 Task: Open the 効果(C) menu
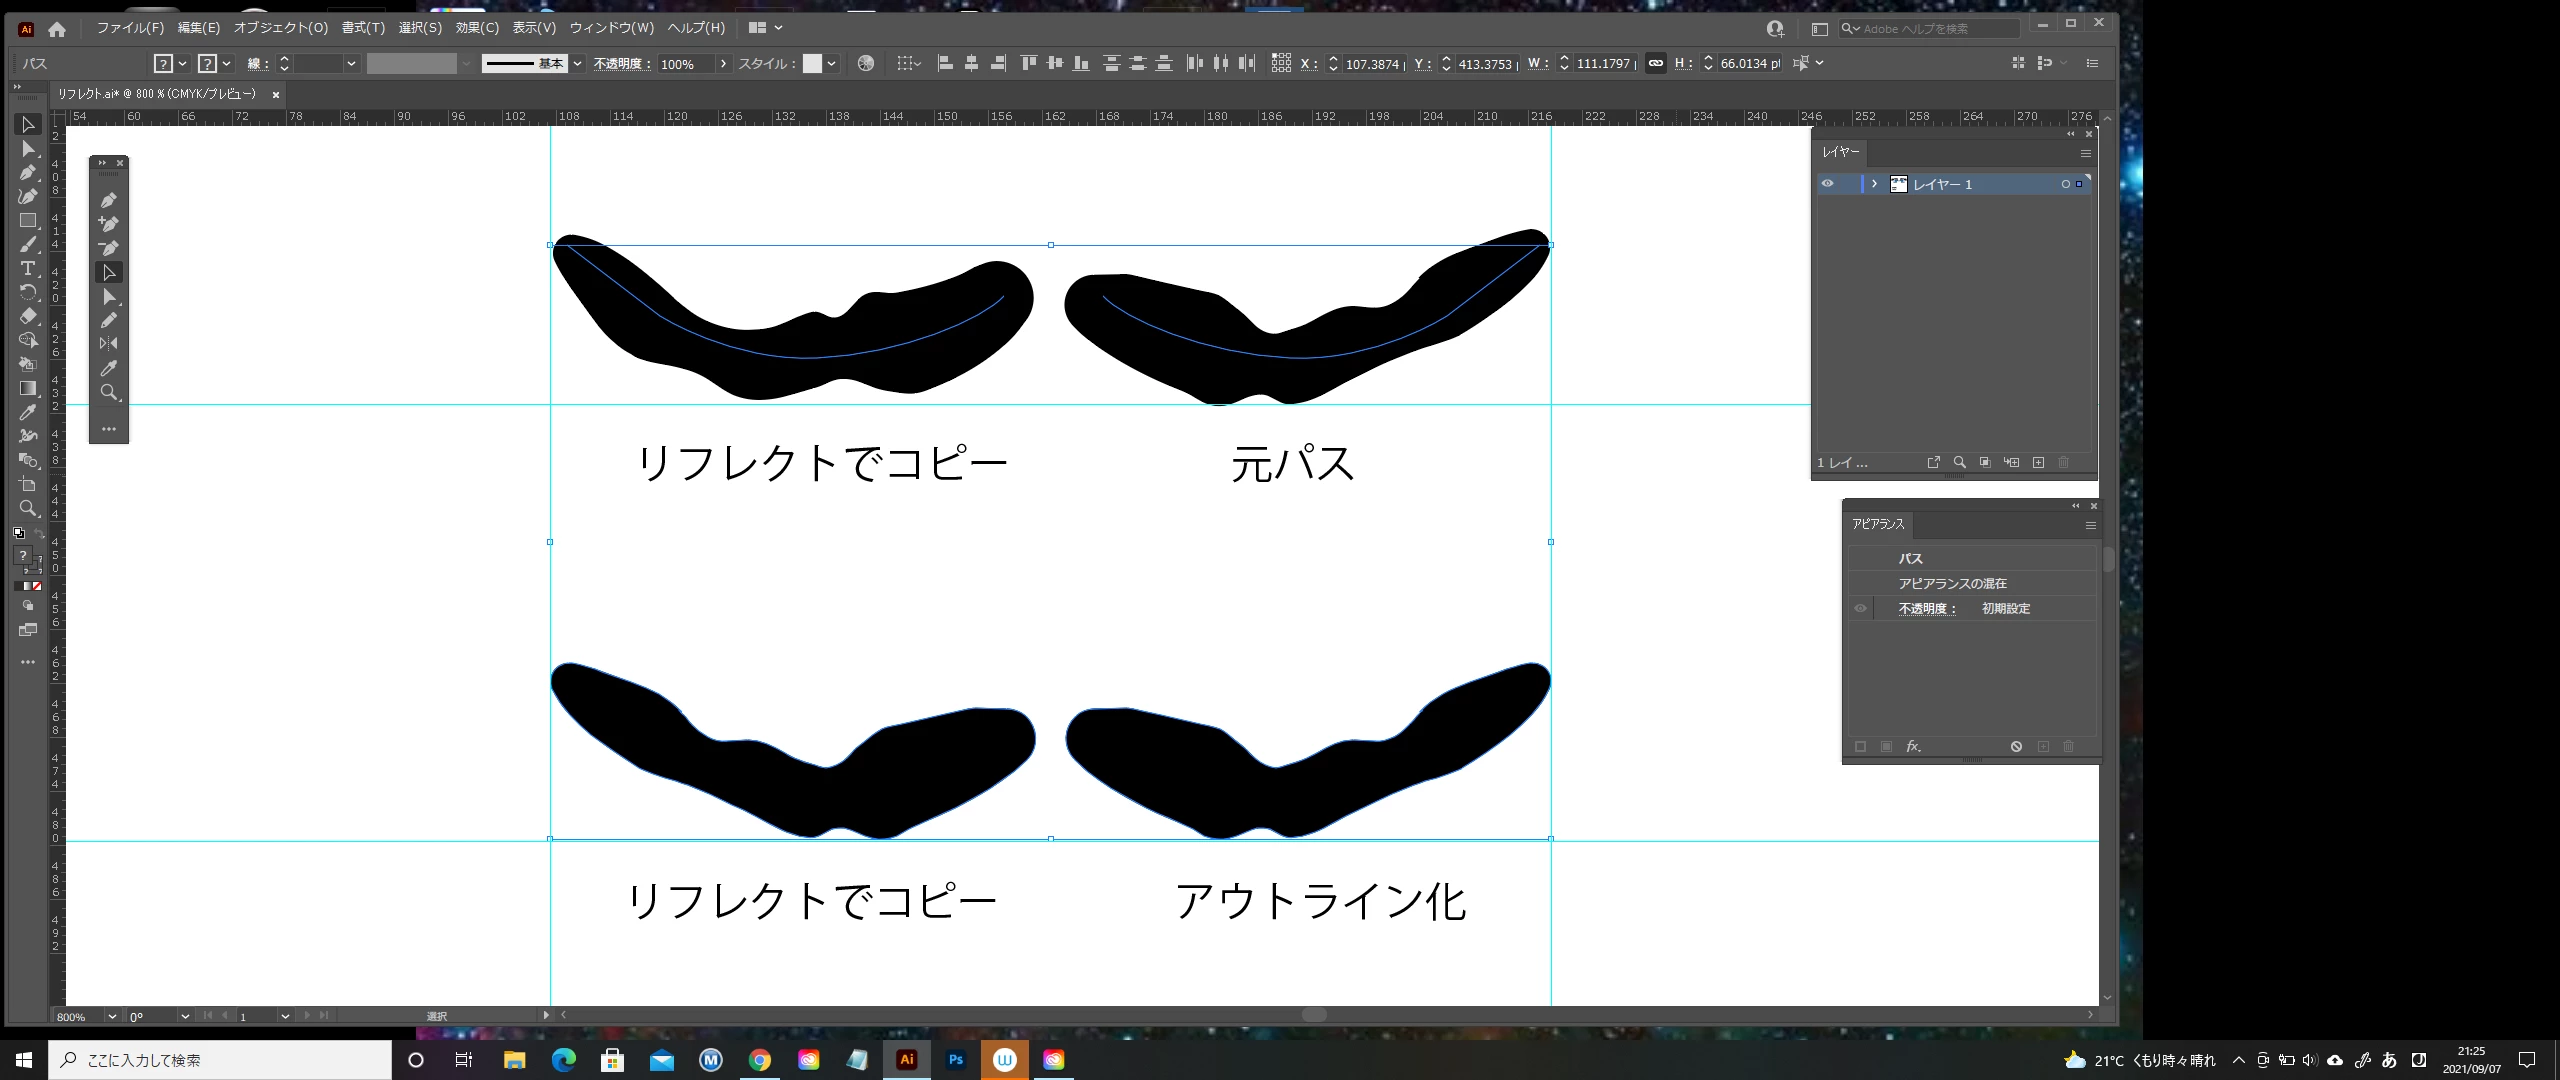pyautogui.click(x=476, y=28)
